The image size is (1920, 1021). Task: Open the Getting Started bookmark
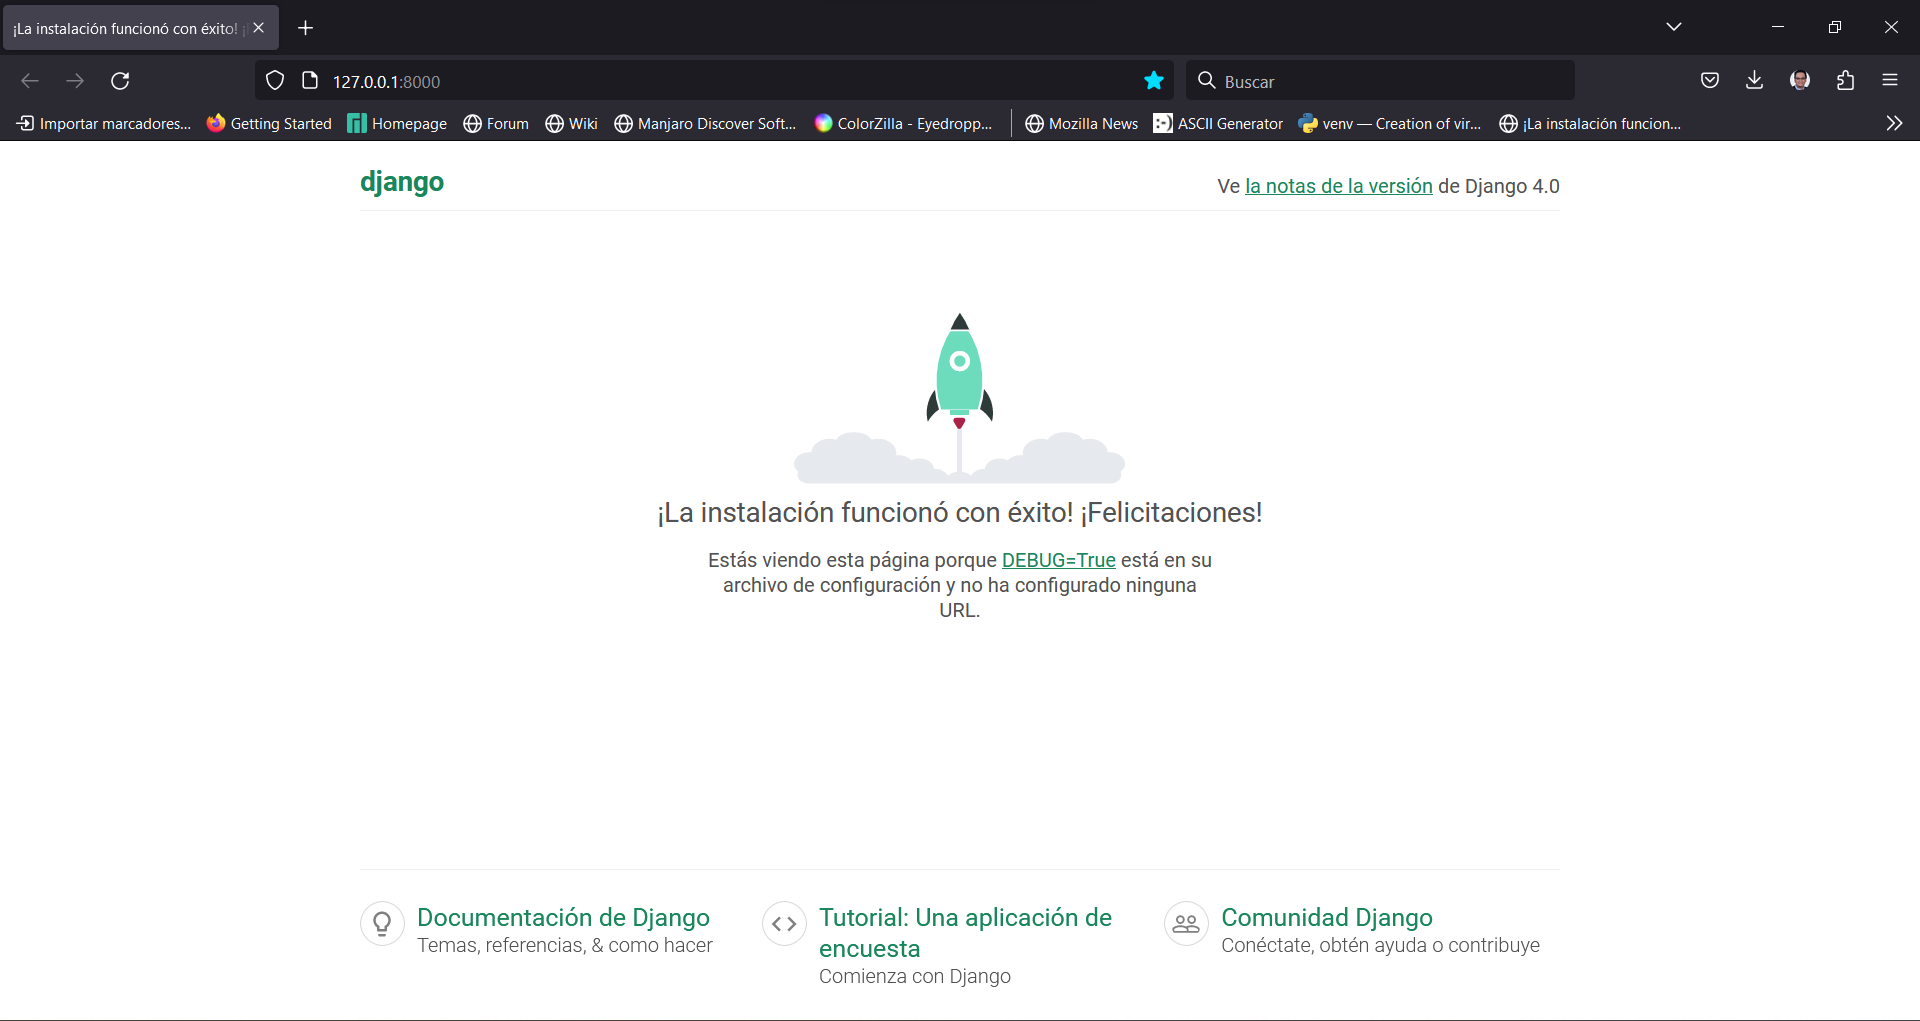[x=269, y=123]
